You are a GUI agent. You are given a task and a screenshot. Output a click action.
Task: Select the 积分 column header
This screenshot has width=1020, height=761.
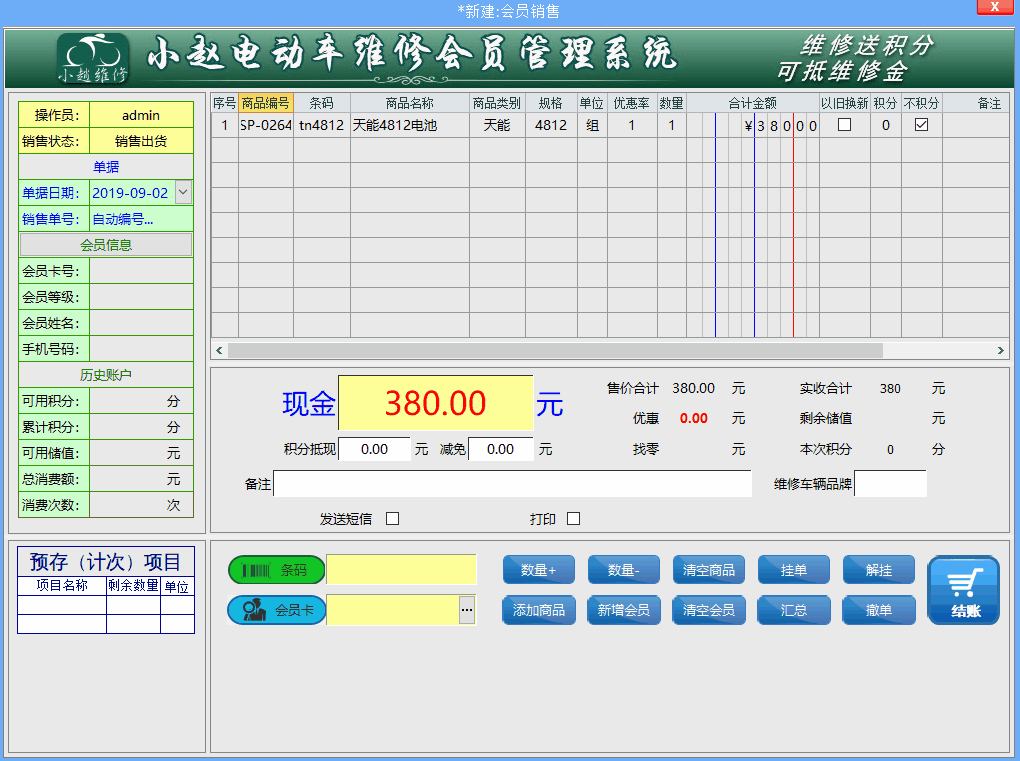[885, 103]
